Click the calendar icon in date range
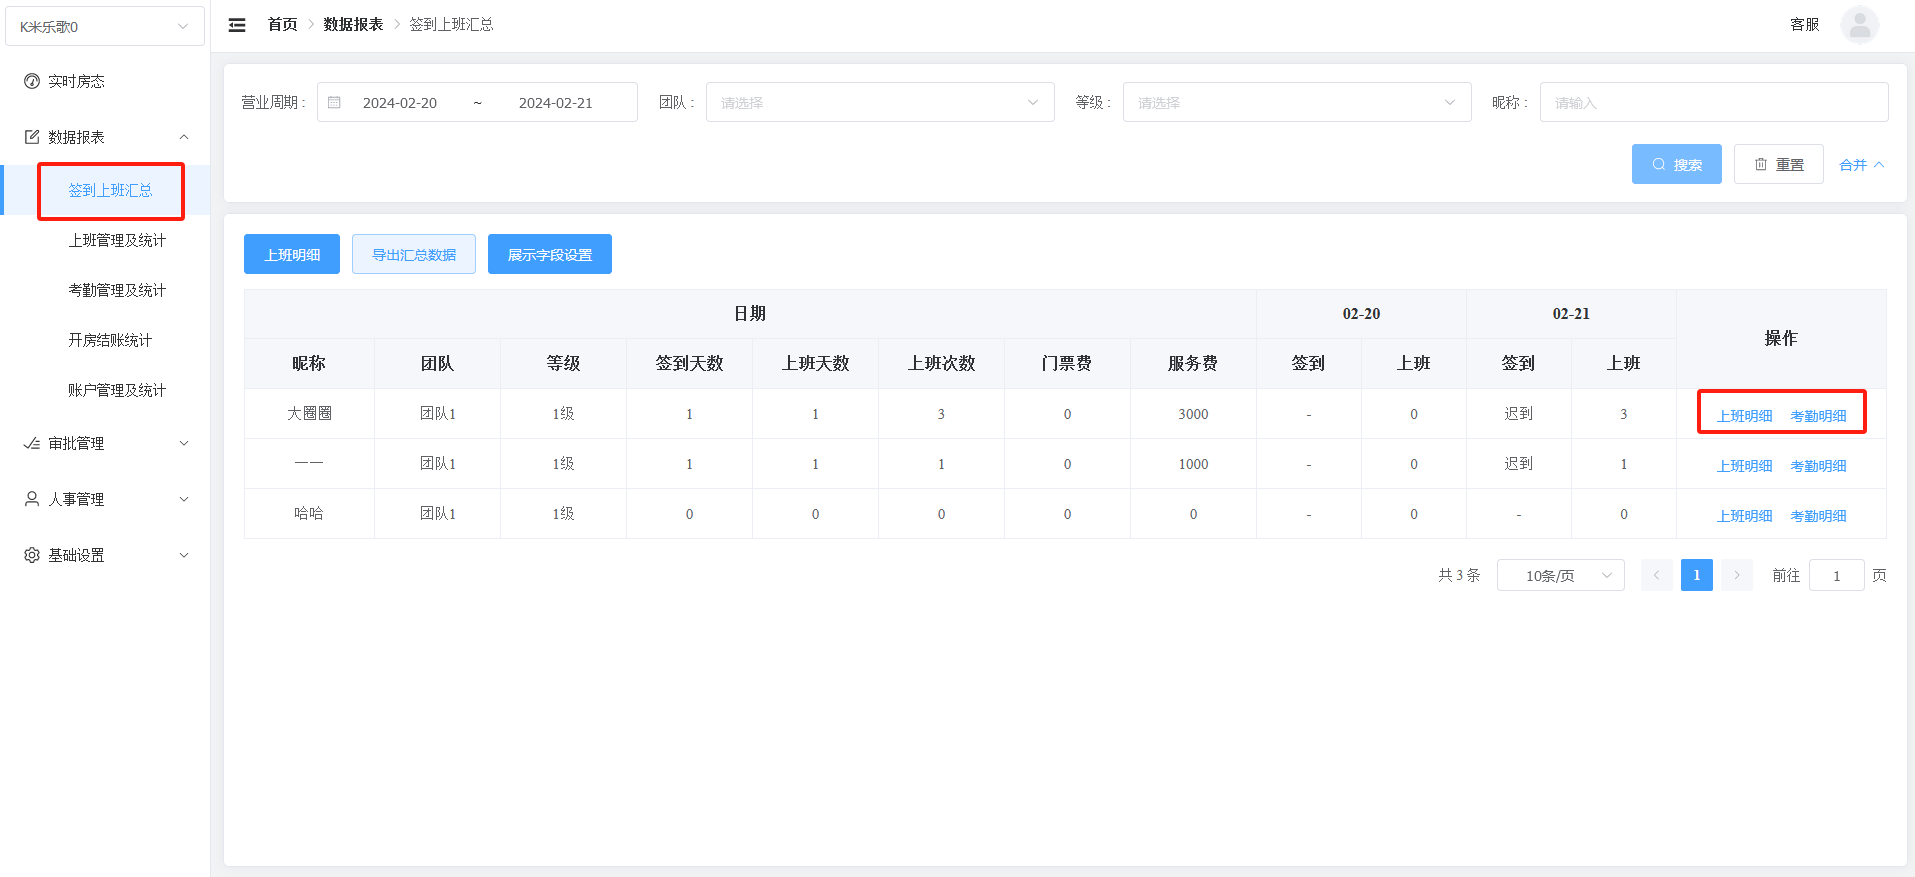This screenshot has height=877, width=1915. tap(335, 102)
